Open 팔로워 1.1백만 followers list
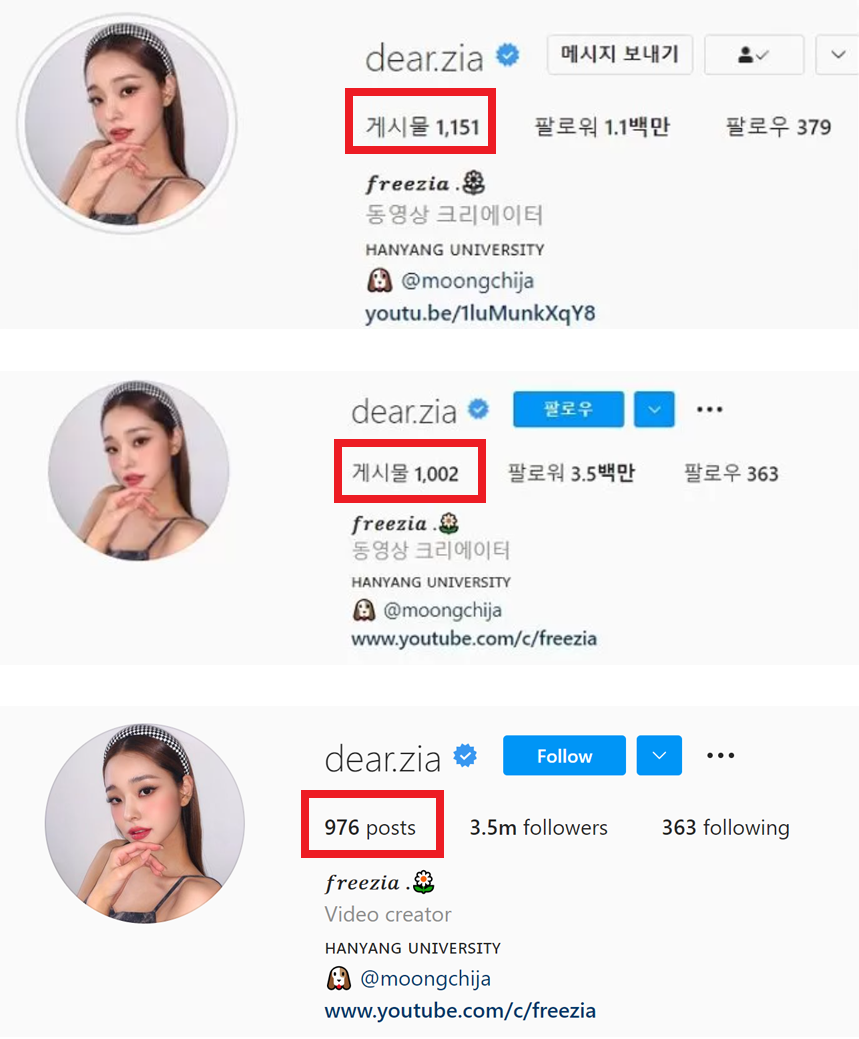The height and width of the screenshot is (1039, 859). pyautogui.click(x=602, y=127)
